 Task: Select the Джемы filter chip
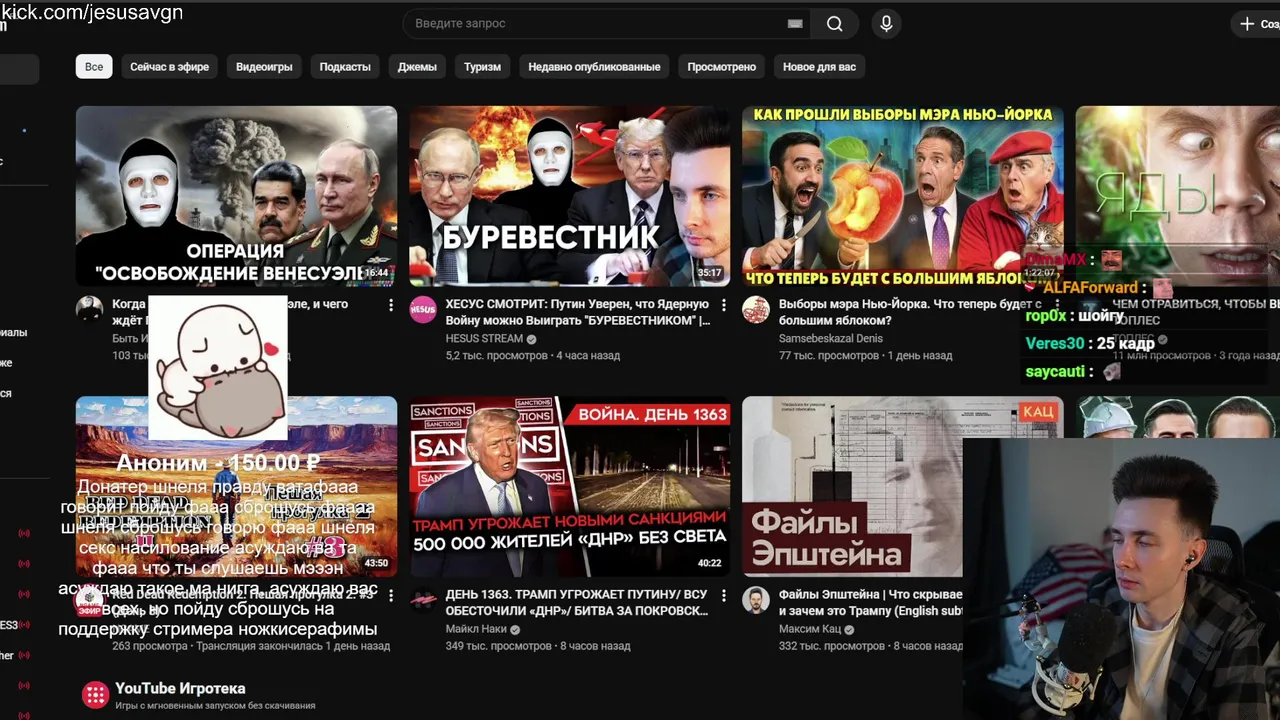(x=417, y=67)
